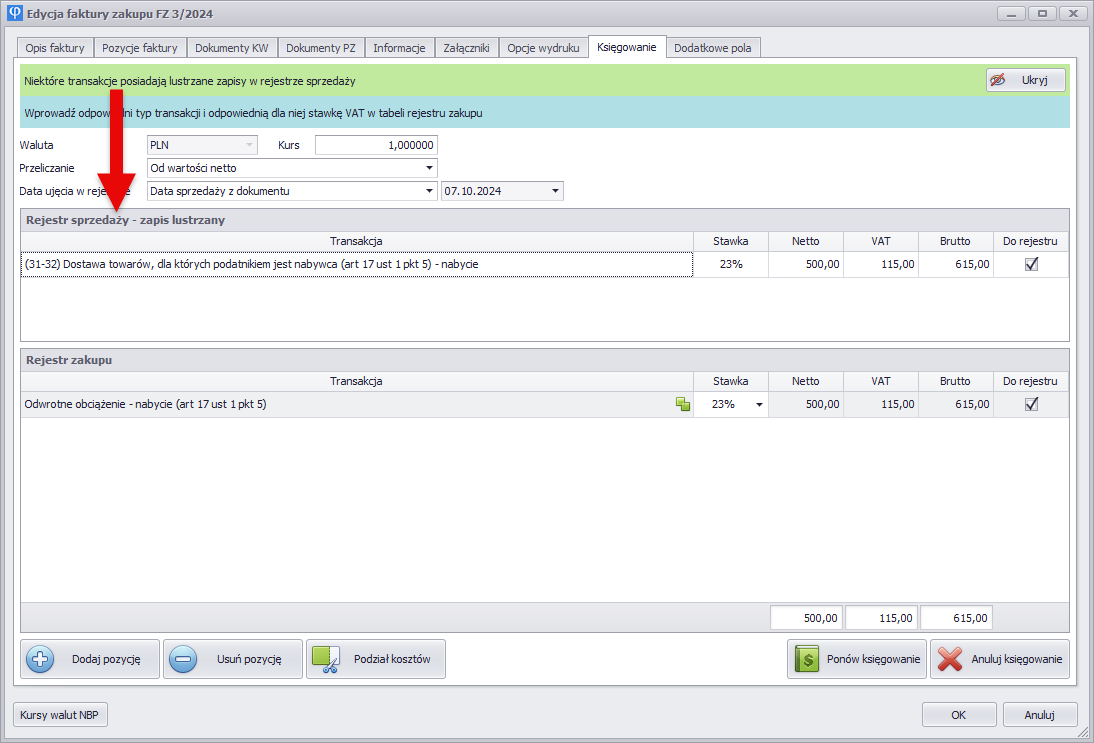This screenshot has width=1094, height=743.
Task: Click the minus icon on Usuń pozycję
Action: [183, 660]
